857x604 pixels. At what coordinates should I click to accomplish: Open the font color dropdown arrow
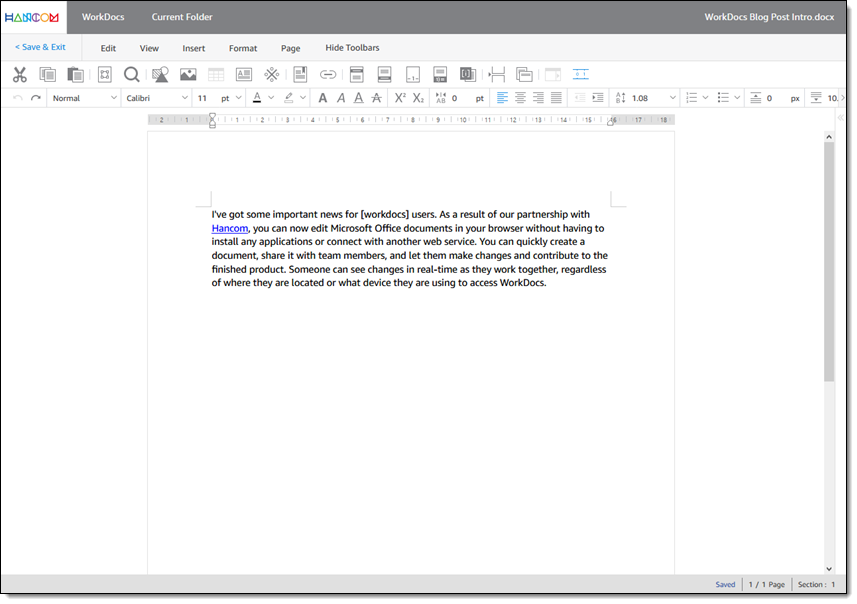click(x=271, y=98)
